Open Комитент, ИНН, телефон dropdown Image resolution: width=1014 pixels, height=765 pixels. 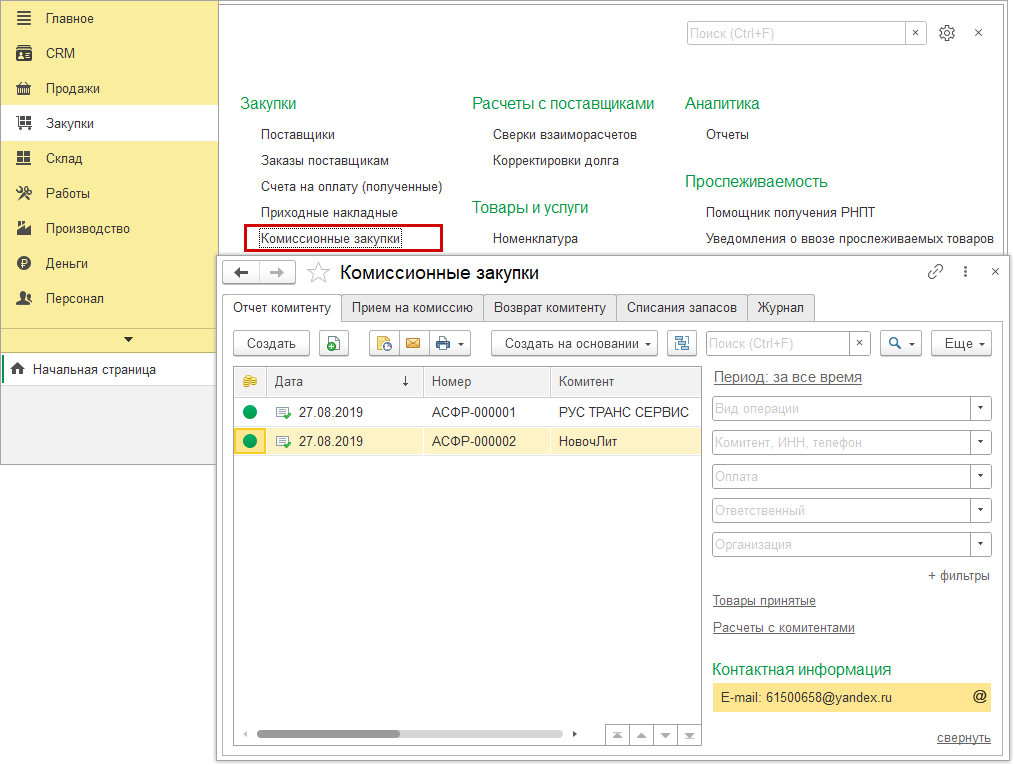980,442
